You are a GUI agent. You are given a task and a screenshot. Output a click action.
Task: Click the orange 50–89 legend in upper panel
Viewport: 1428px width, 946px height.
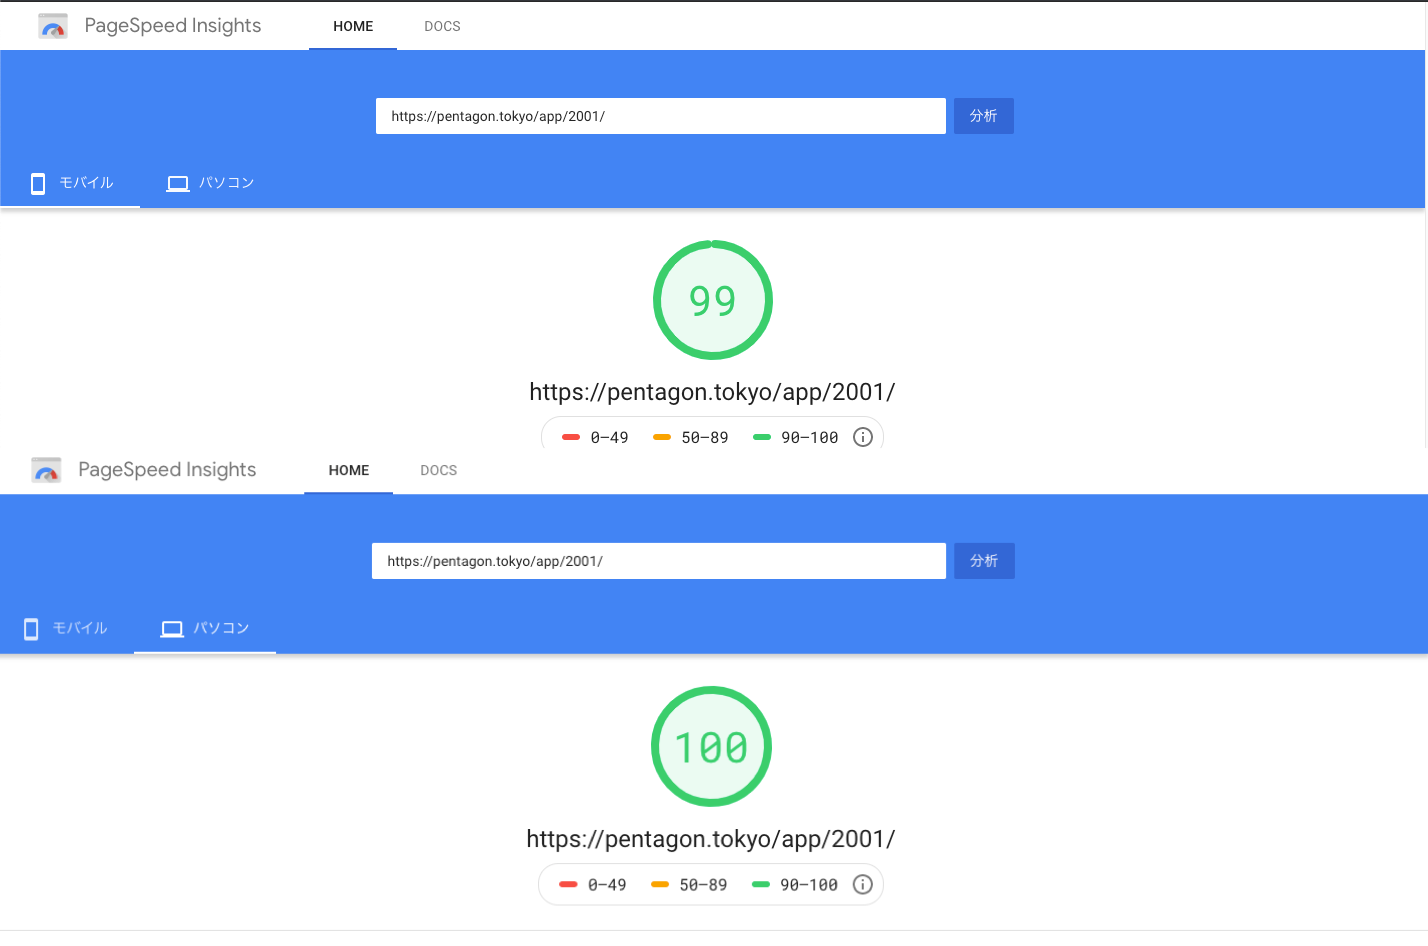pos(690,437)
